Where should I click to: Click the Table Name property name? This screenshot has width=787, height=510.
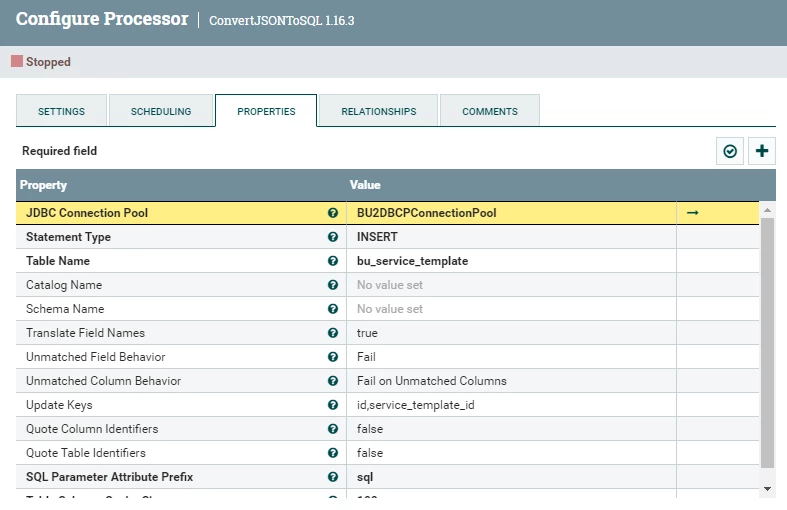point(58,261)
